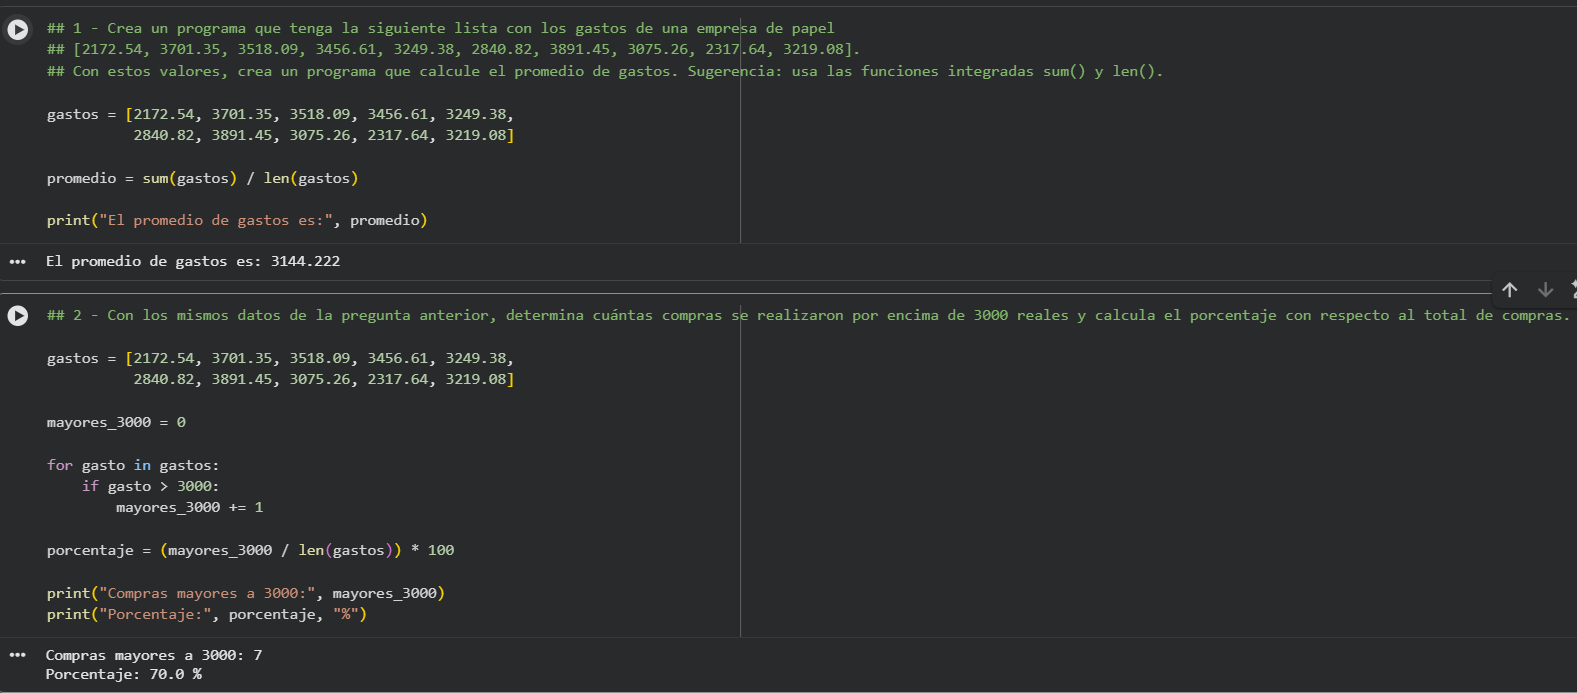Screen dimensions: 1577x693
Task: Open output options for second cell
Action: (x=17, y=656)
